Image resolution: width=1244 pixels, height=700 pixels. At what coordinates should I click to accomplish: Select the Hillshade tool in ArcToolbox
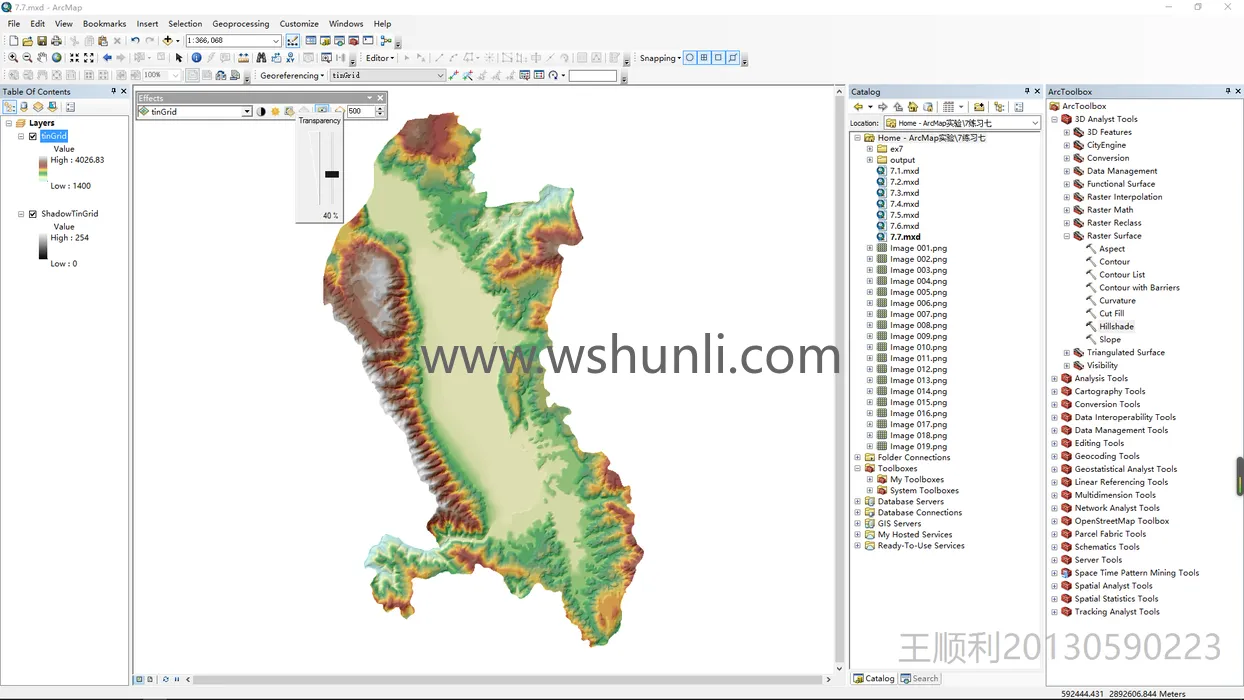click(x=1116, y=327)
